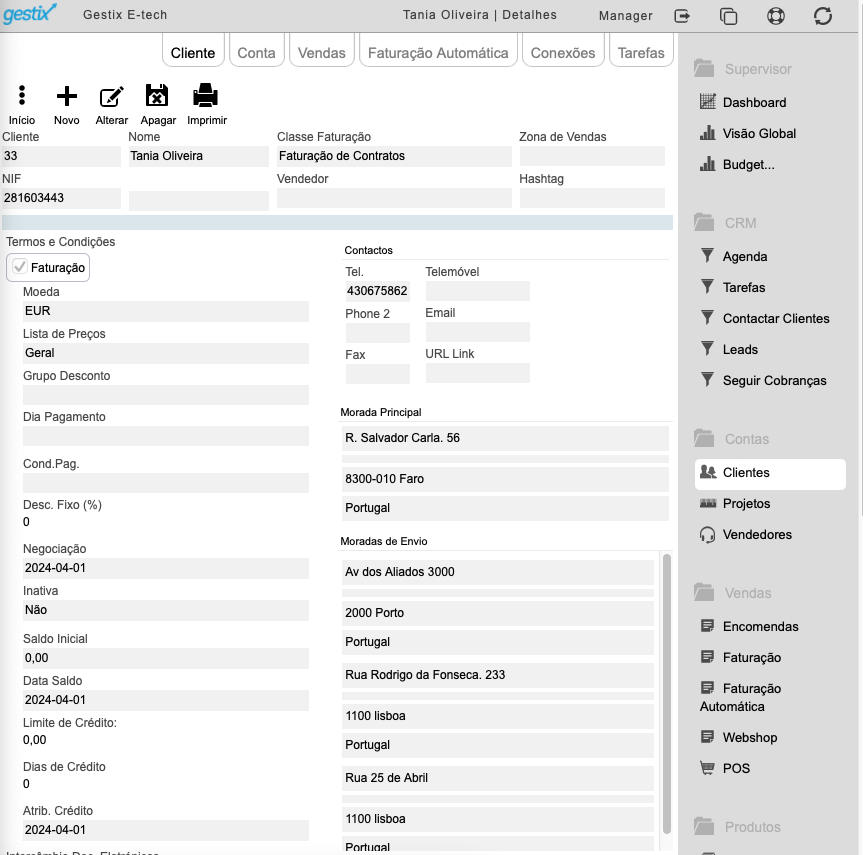Click the Inativa field Não
The image size is (863, 855).
[x=166, y=610]
